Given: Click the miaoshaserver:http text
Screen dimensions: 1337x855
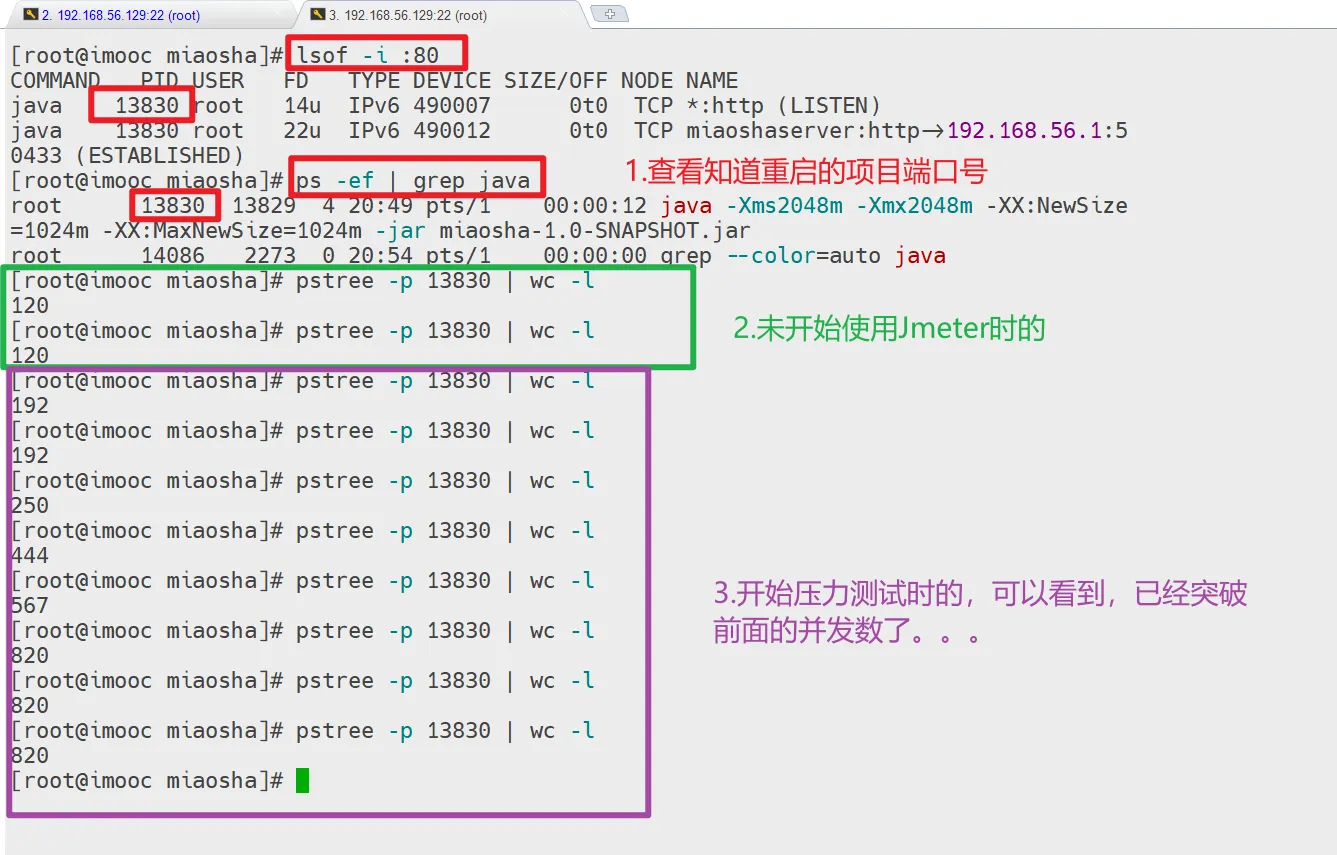Looking at the screenshot, I should [x=803, y=131].
